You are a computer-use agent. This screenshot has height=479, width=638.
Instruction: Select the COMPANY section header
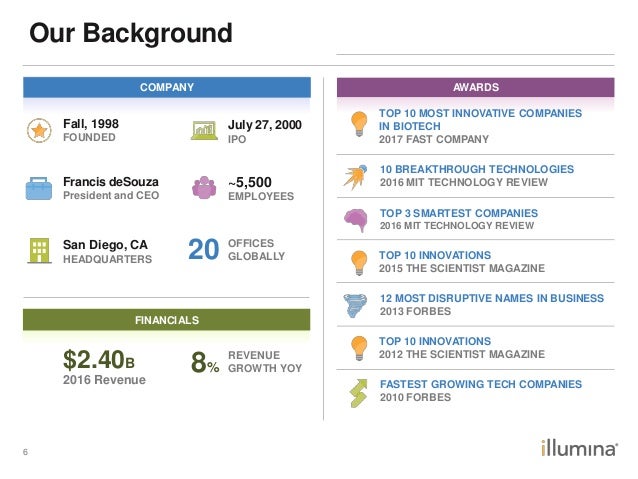coord(167,87)
